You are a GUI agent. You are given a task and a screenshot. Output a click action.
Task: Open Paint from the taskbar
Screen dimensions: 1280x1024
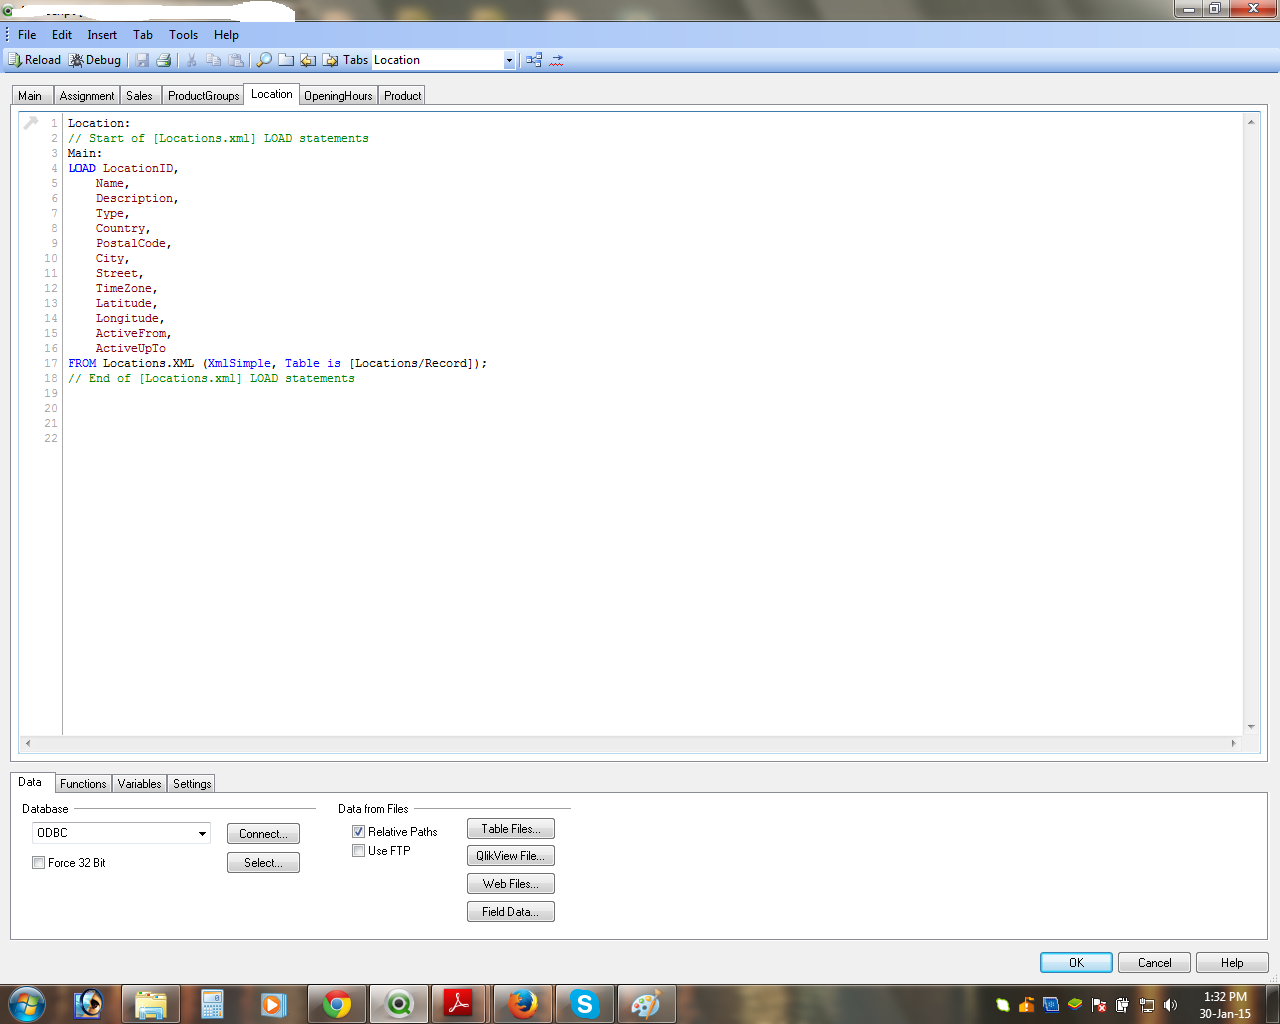pyautogui.click(x=646, y=1004)
